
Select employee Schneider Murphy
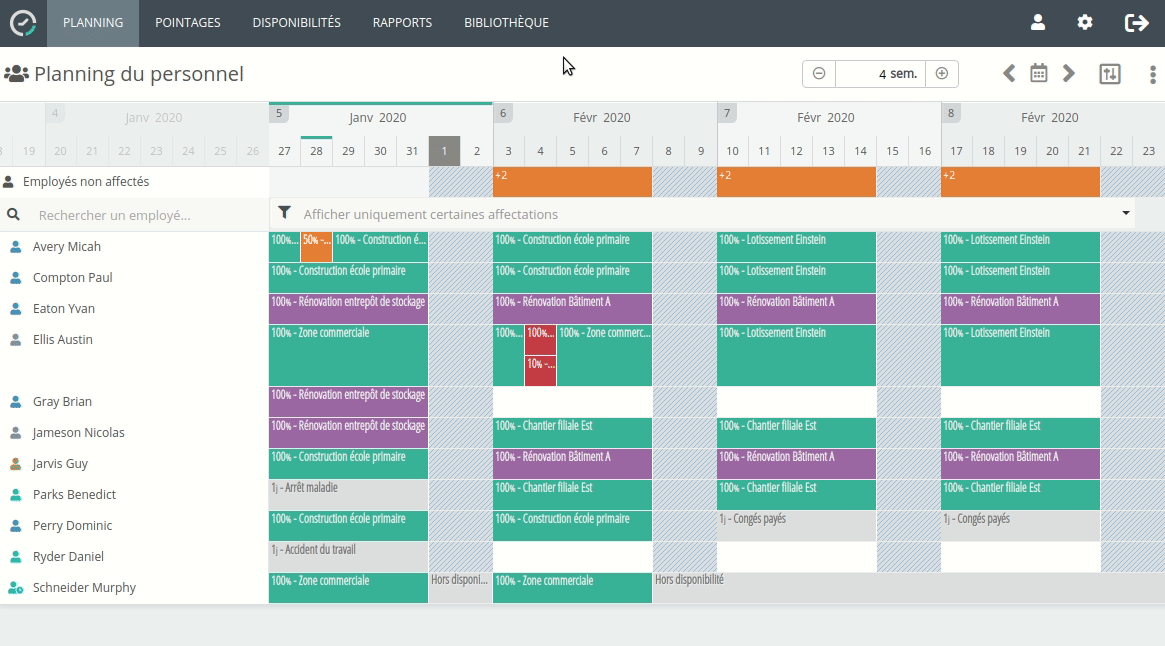point(84,588)
